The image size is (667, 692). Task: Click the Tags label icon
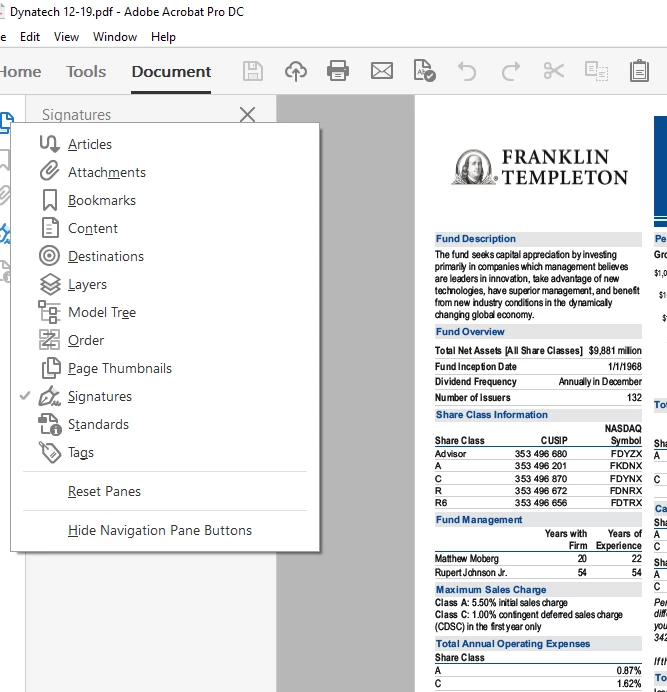[50, 452]
